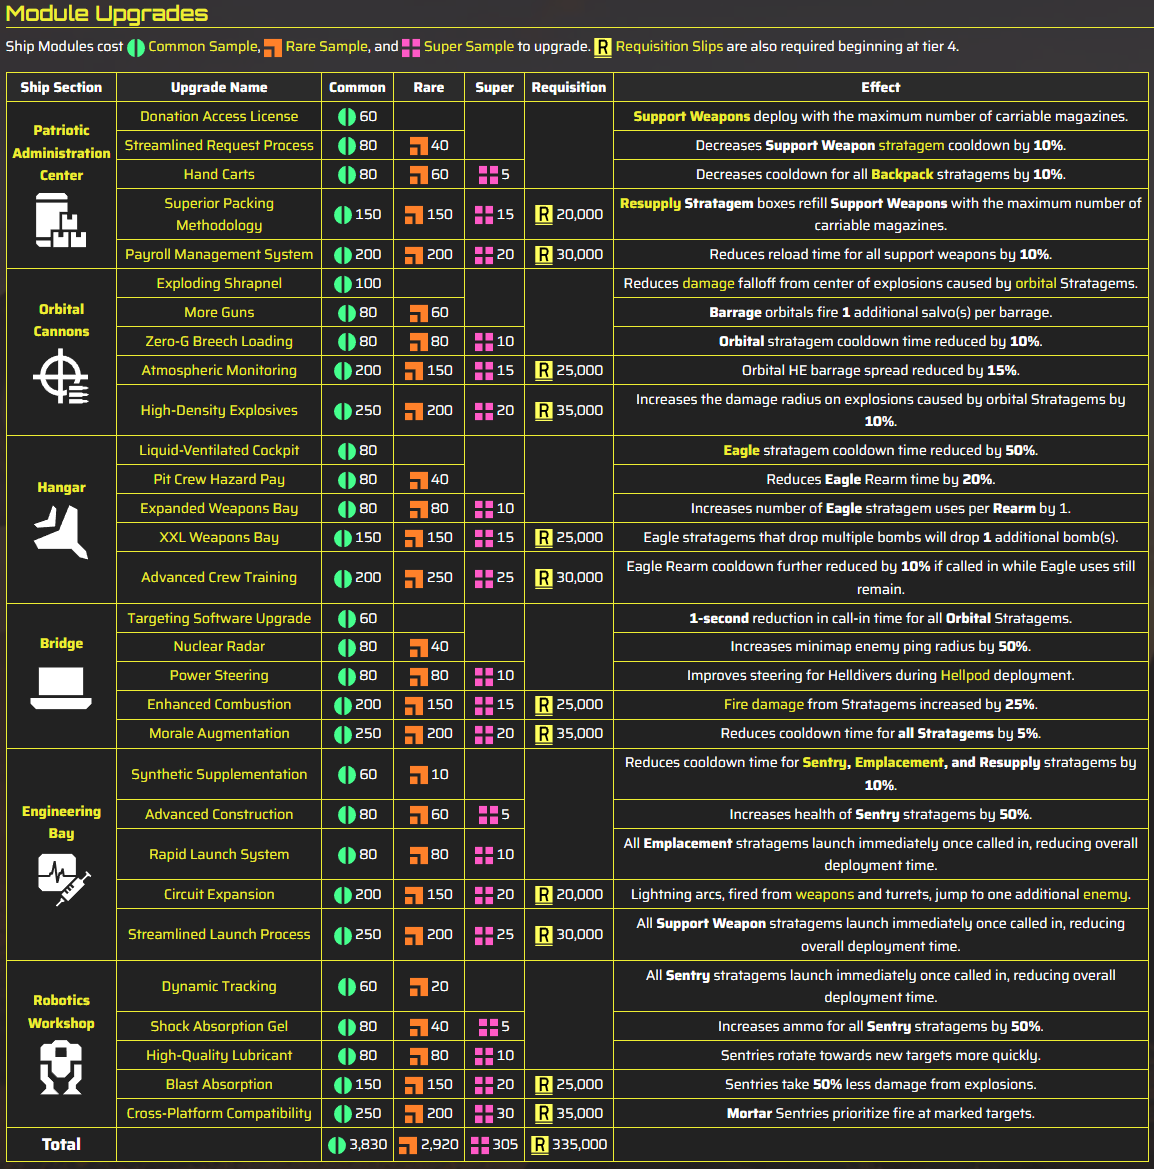1154x1169 pixels.
Task: Open the Cross-Platform Compatibility link
Action: point(219,1114)
